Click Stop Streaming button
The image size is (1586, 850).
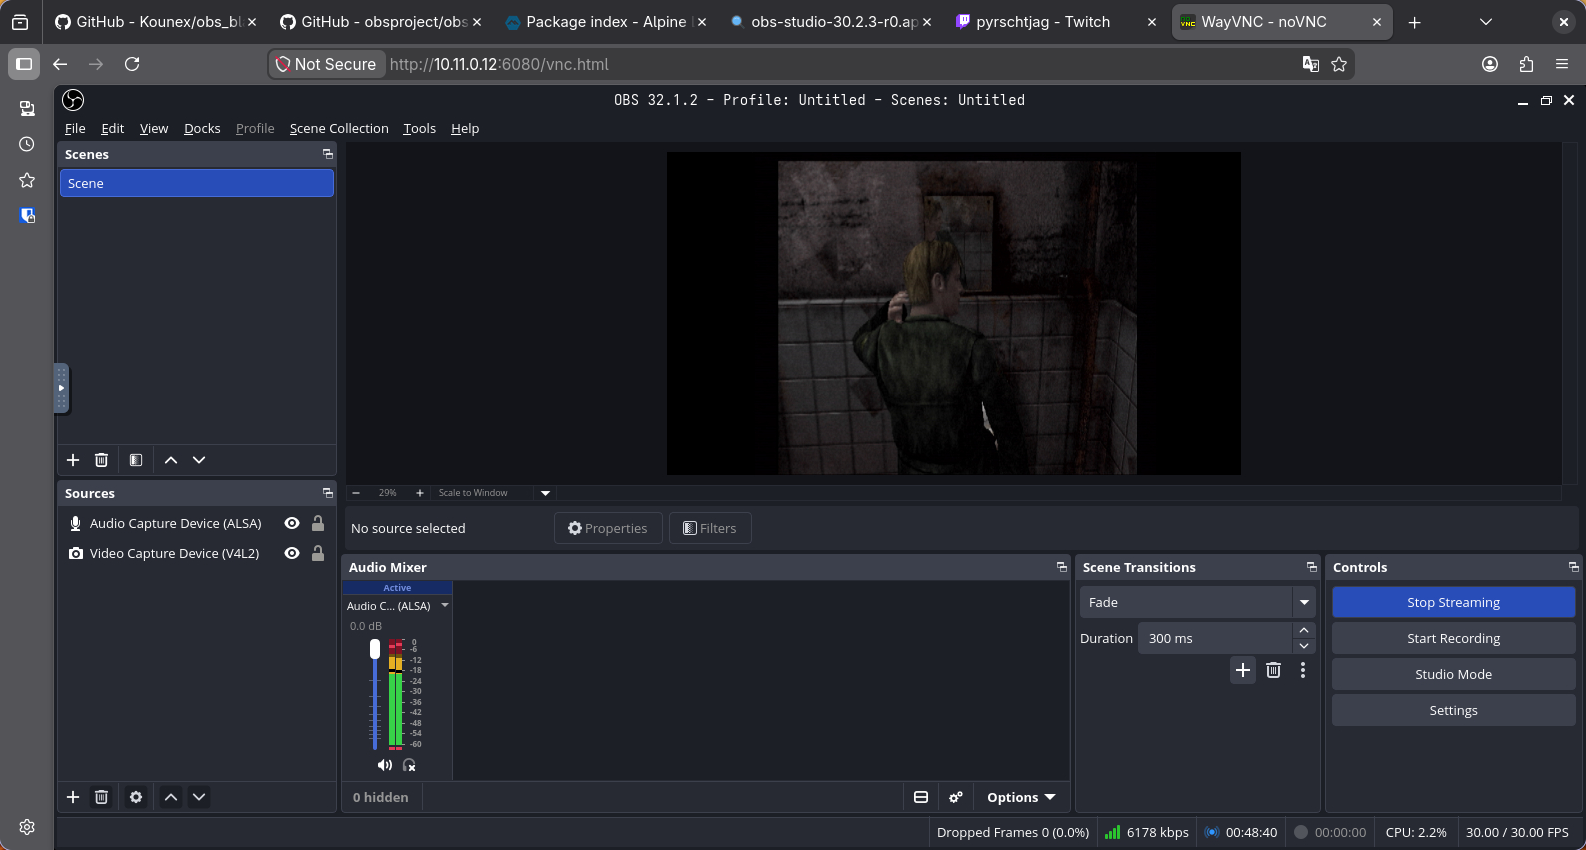1453,602
